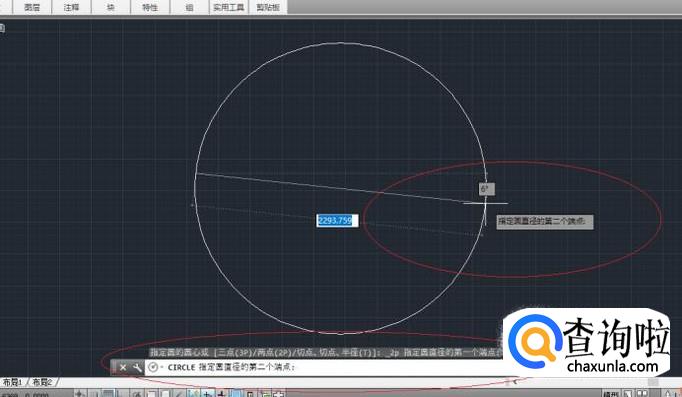Viewport: 682px width, 397px height.
Task: Click the Transparency status bar icon
Action: coord(235,394)
